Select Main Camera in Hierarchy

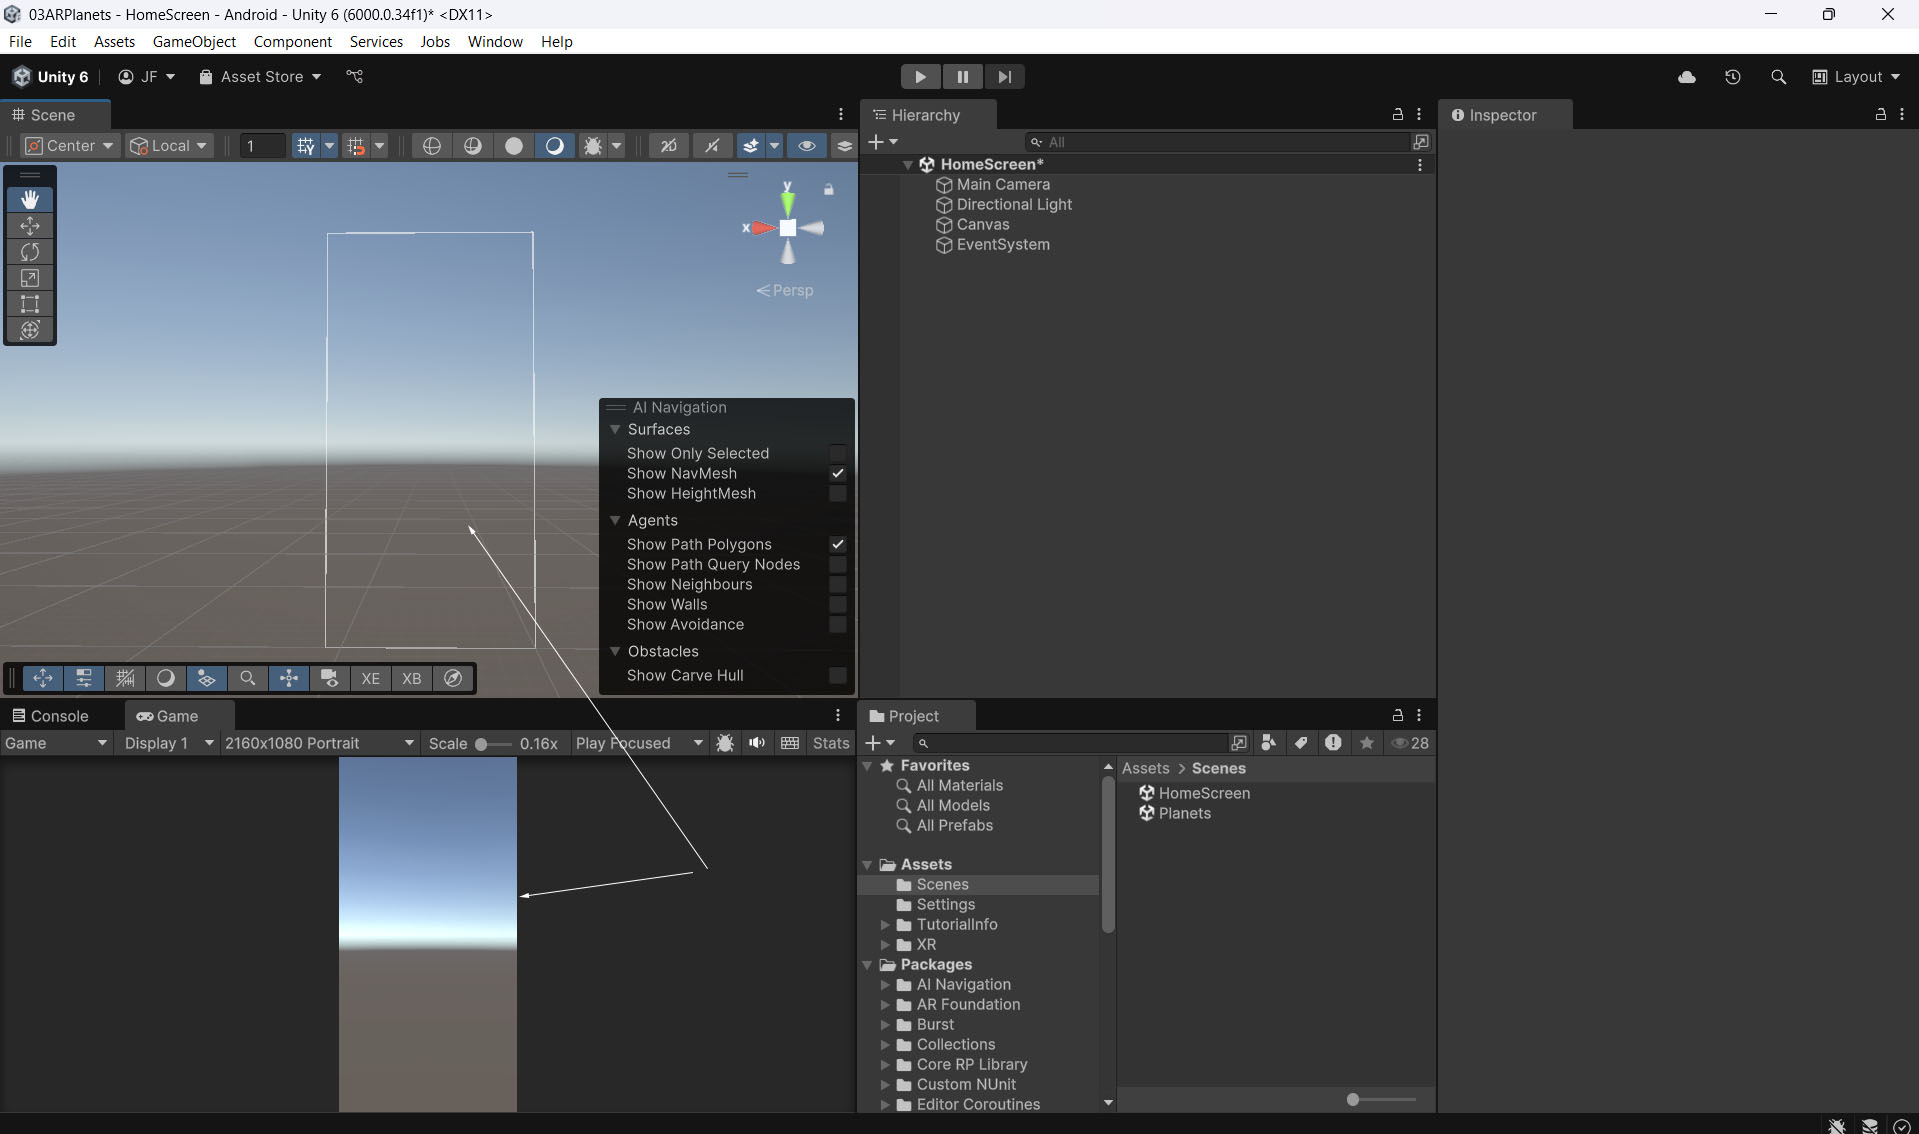[x=1002, y=185]
